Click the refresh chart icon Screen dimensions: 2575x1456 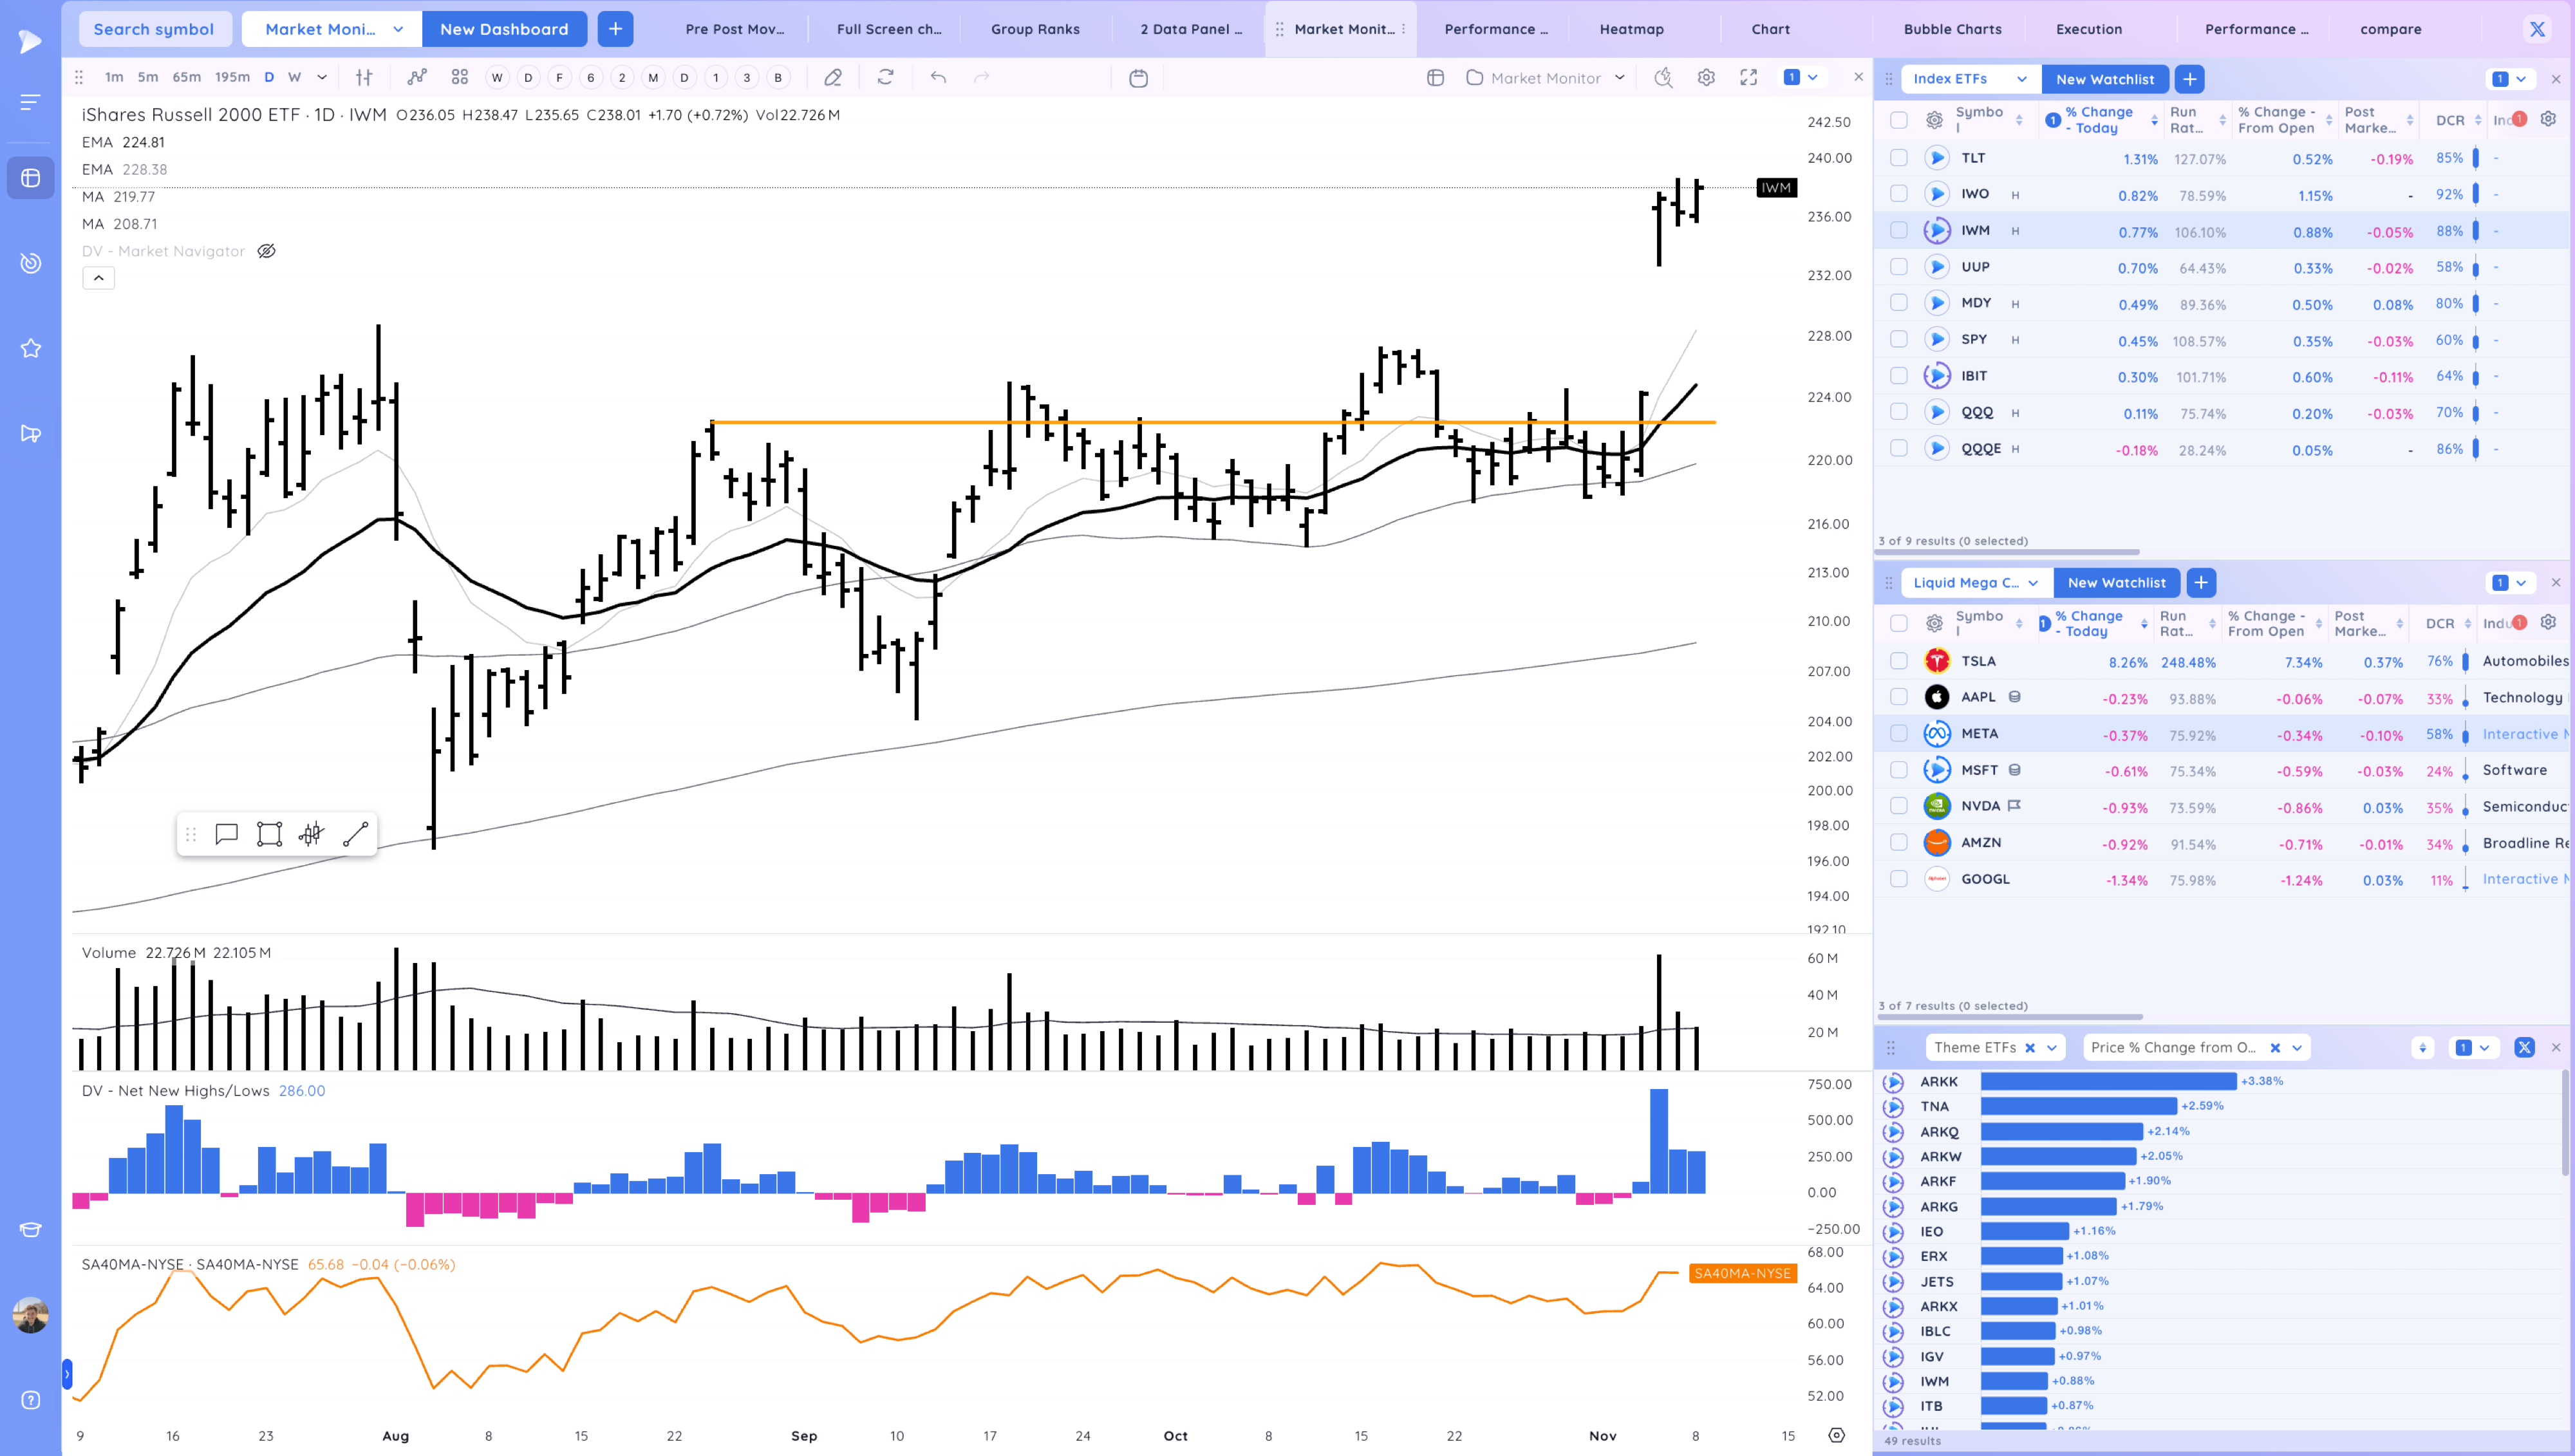[885, 78]
